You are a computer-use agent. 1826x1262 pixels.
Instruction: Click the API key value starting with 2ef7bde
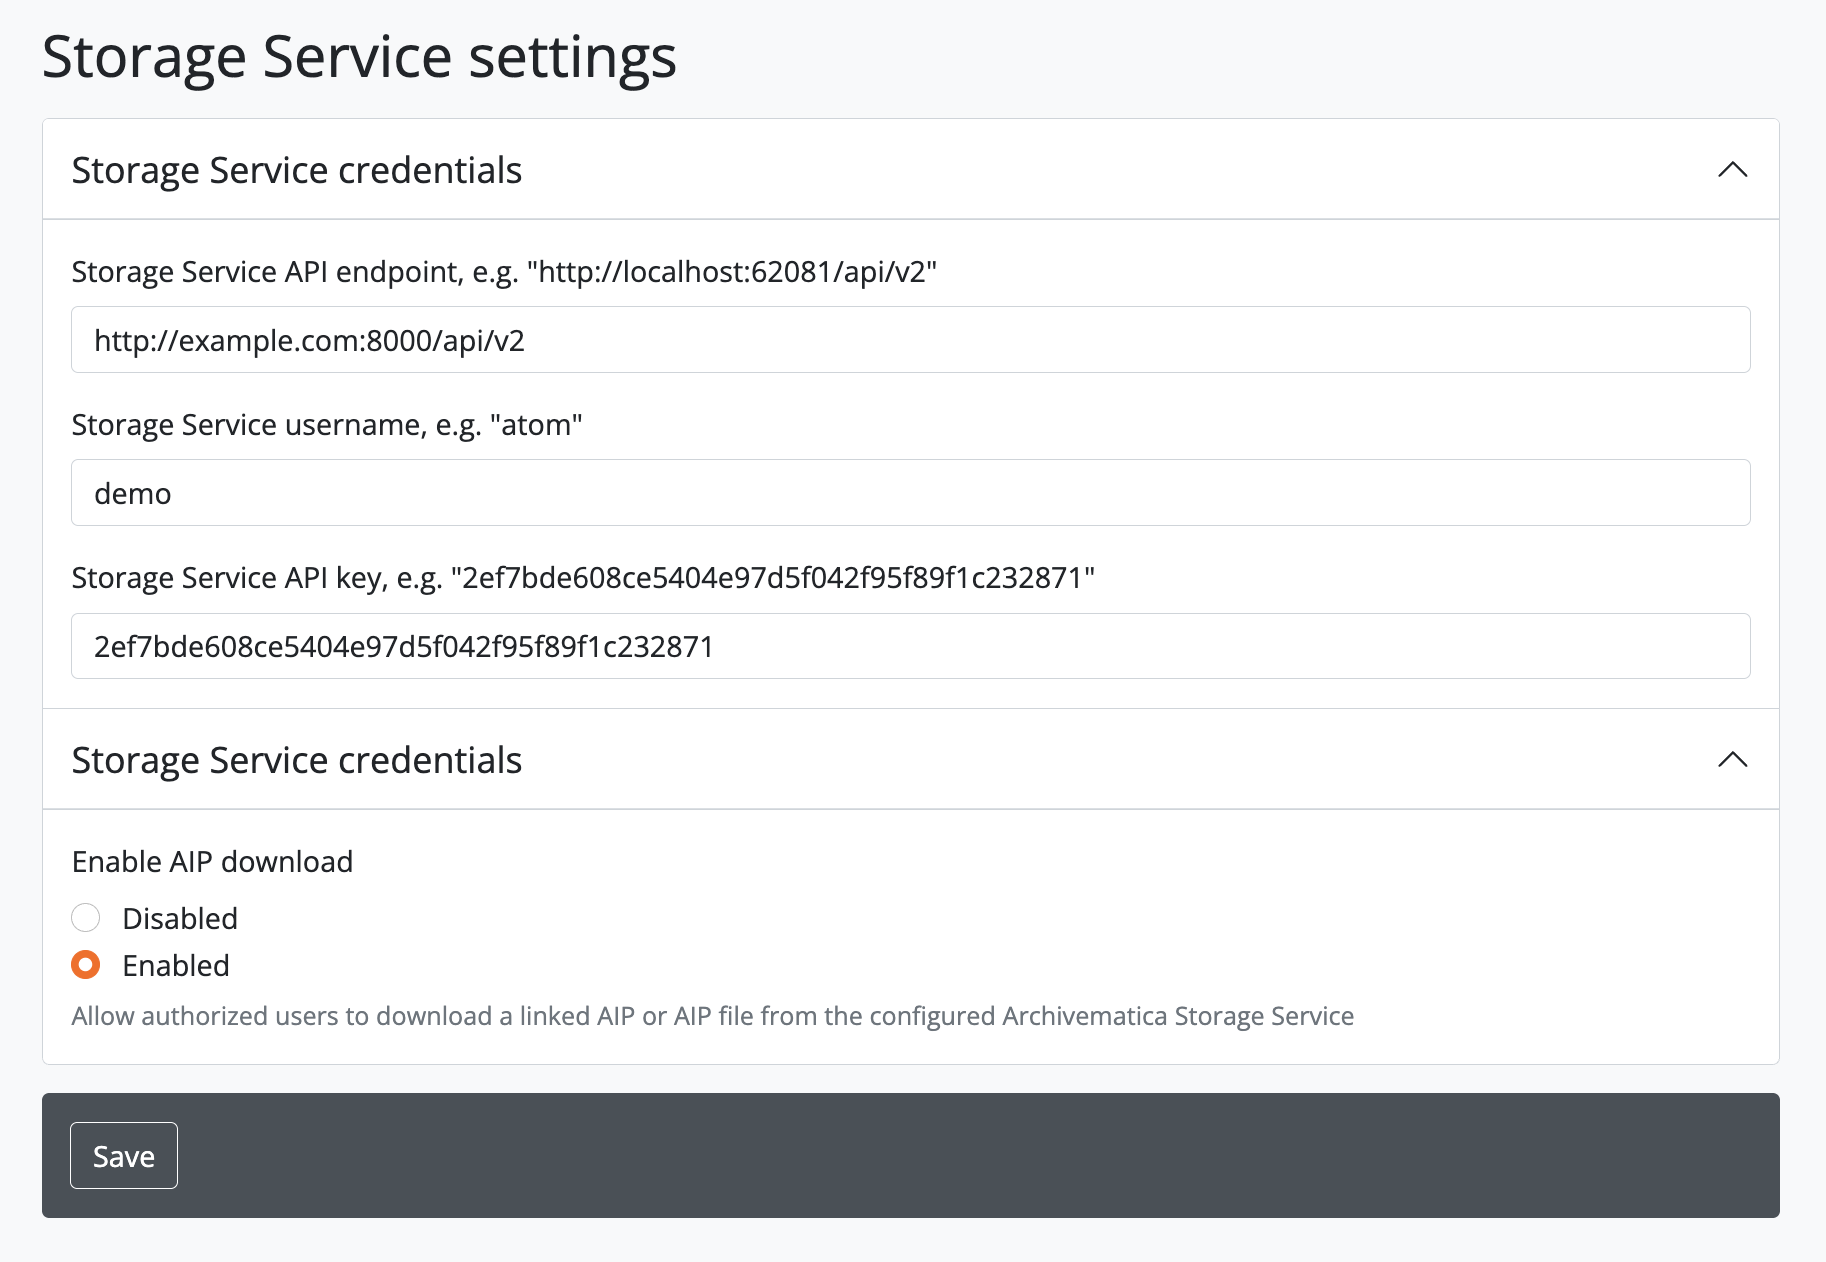coord(403,647)
